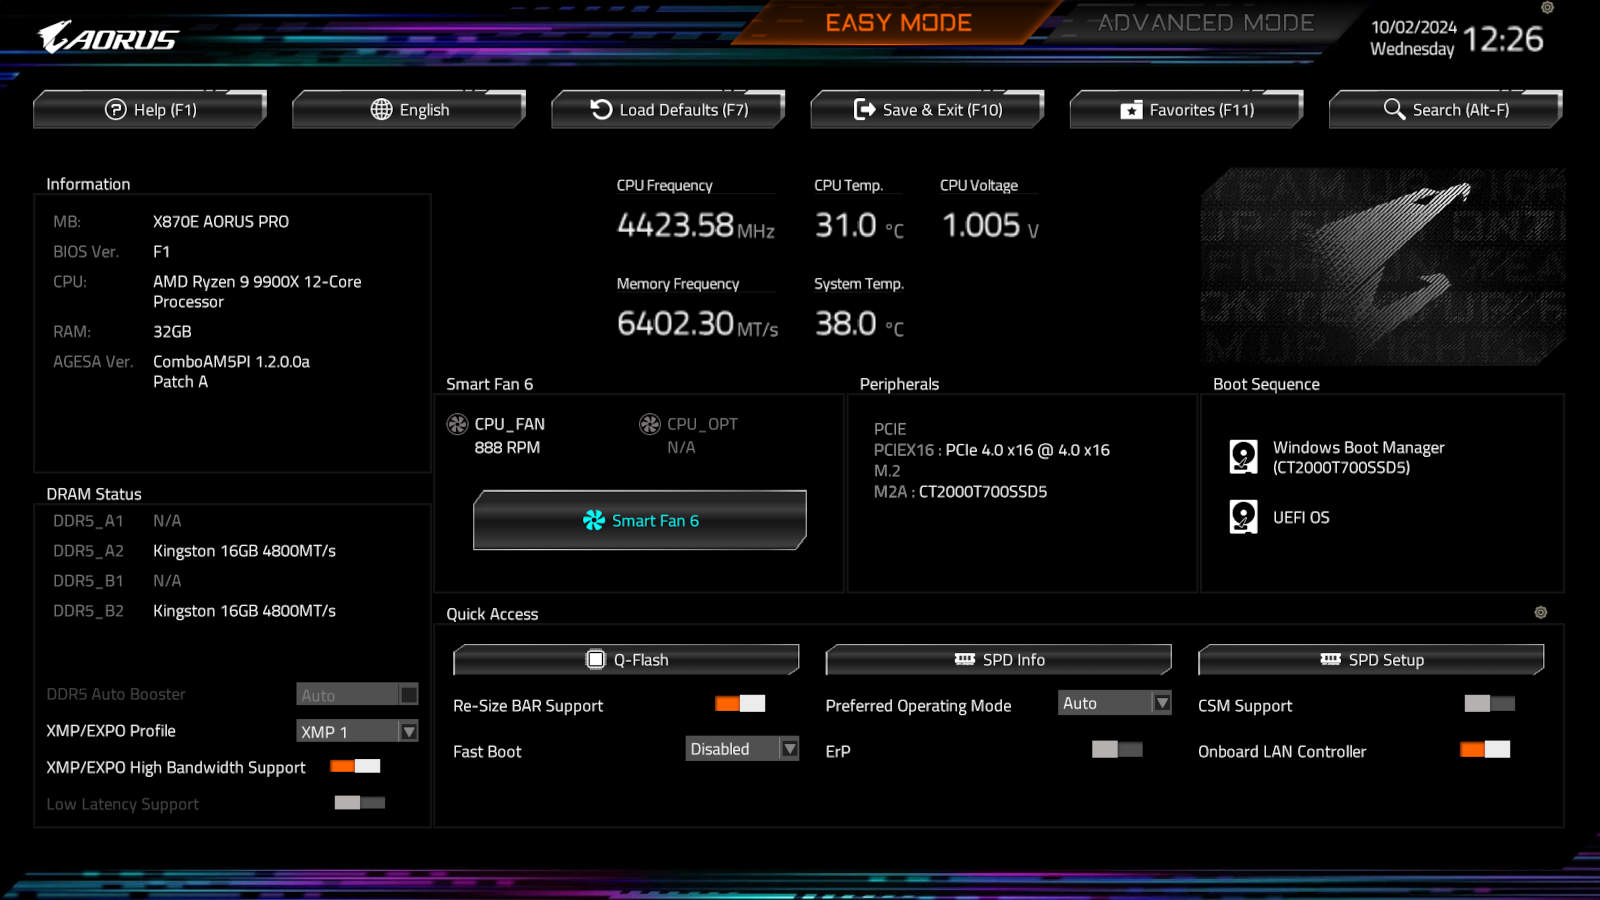Viewport: 1600px width, 900px height.
Task: Open Search (Alt-F)
Action: (x=1445, y=110)
